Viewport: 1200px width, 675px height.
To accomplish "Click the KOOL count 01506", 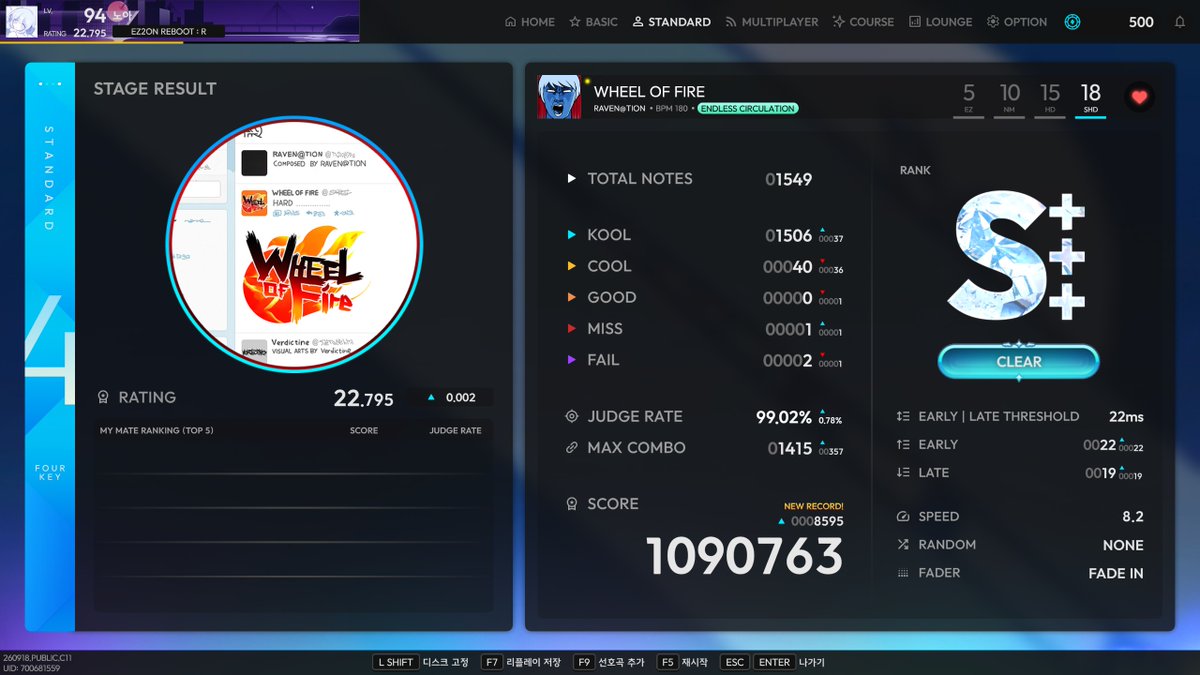I will pyautogui.click(x=789, y=236).
